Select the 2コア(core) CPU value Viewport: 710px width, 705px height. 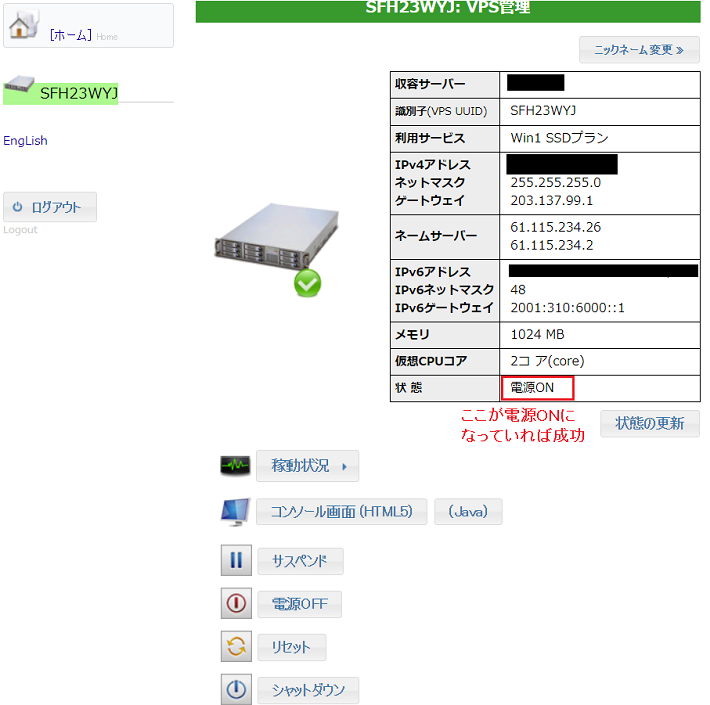547,361
